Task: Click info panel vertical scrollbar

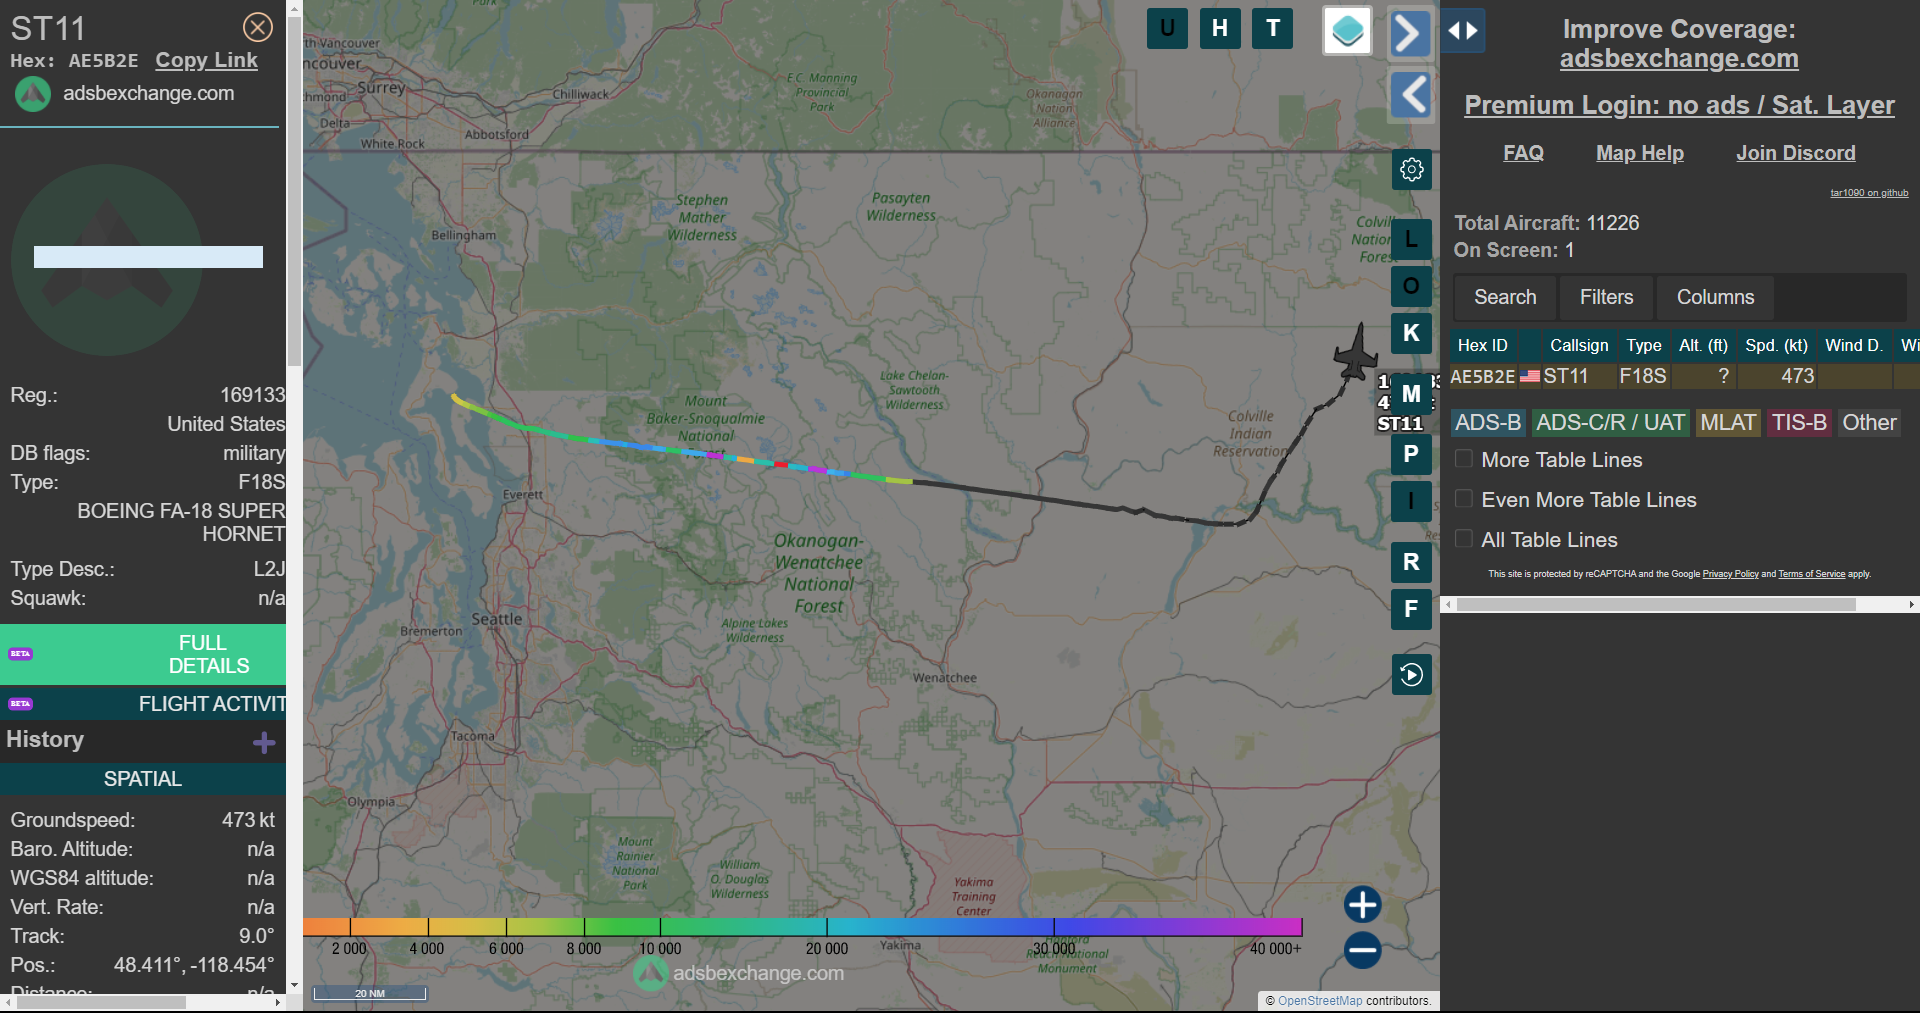Action: [294, 190]
